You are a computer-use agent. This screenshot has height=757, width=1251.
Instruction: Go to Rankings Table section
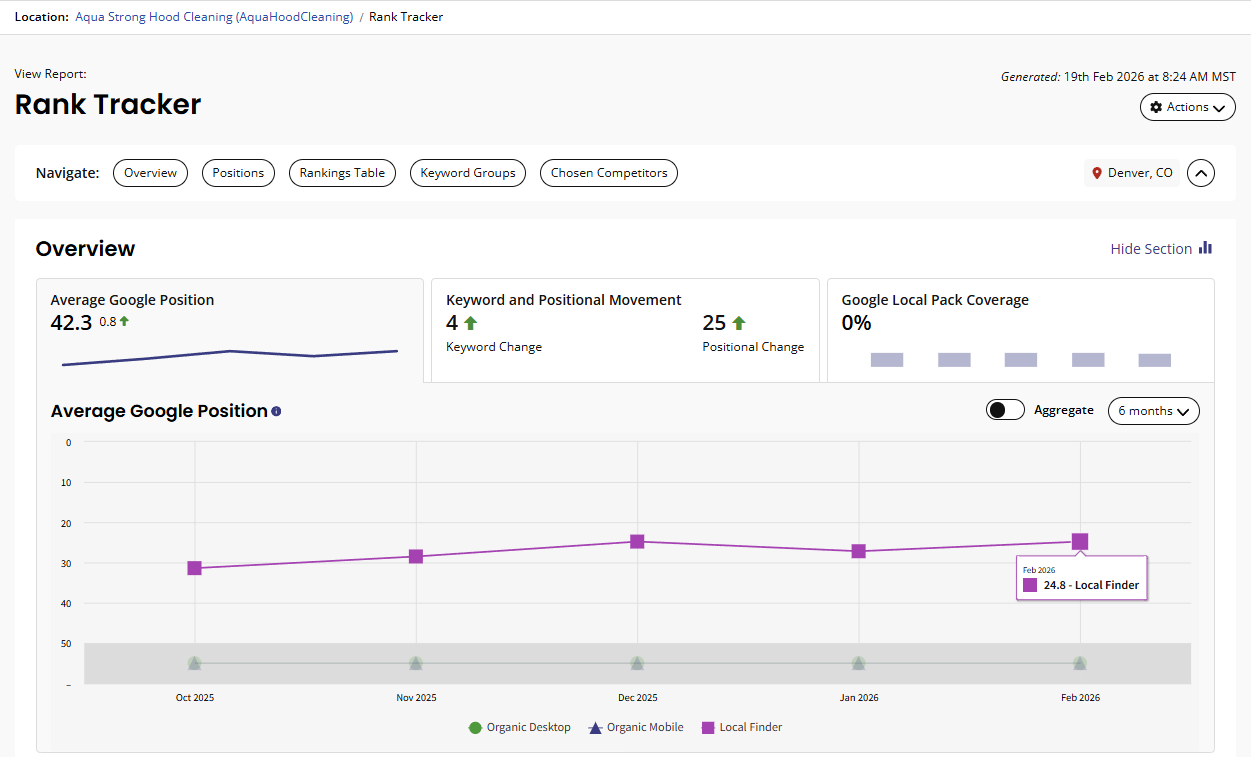coord(342,173)
